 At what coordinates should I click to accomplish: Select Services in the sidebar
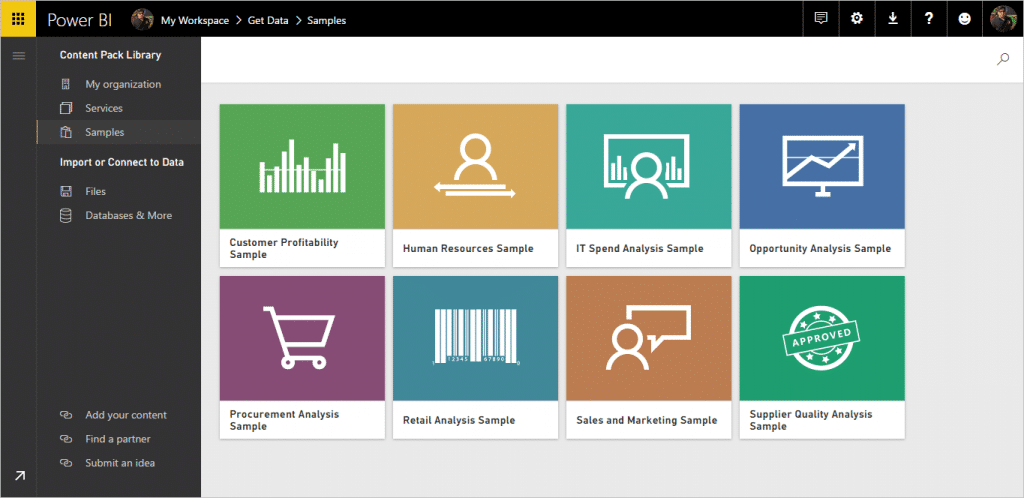(x=104, y=108)
